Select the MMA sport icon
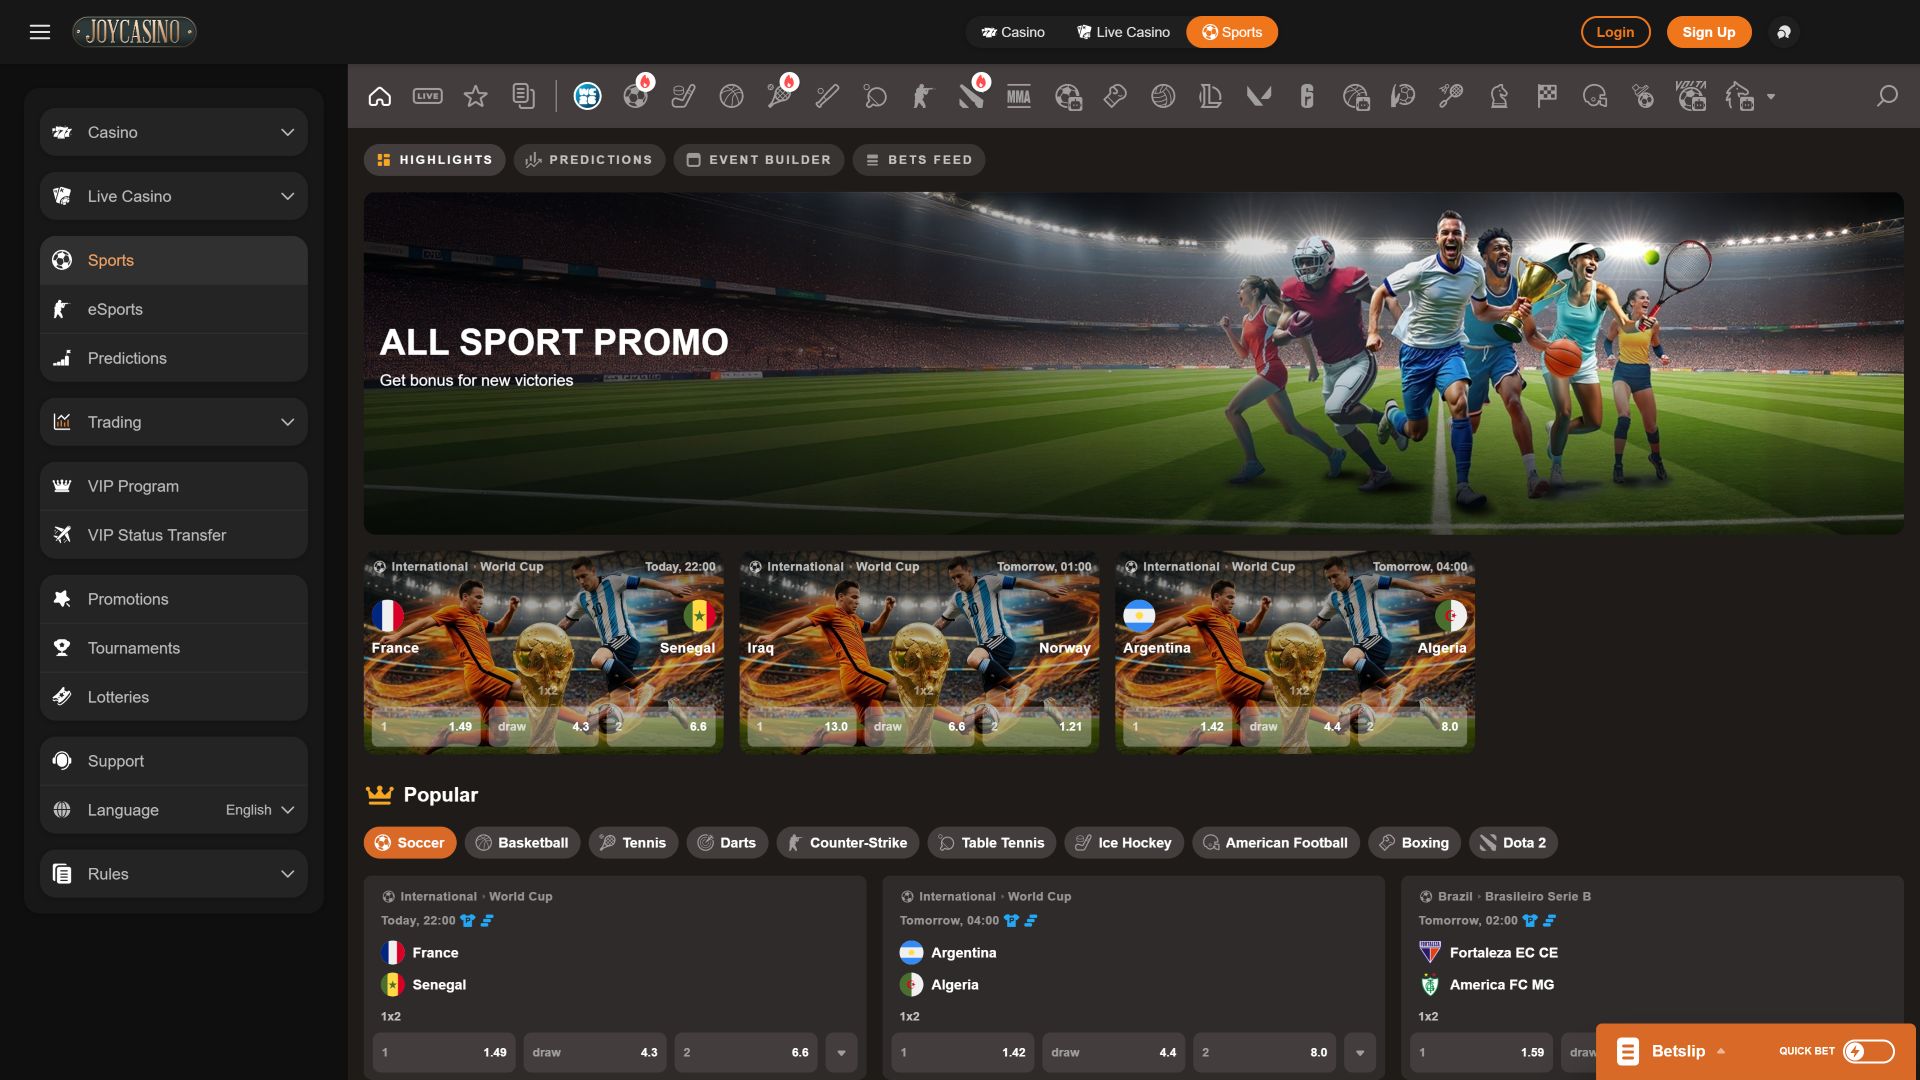The height and width of the screenshot is (1080, 1920). click(1019, 96)
